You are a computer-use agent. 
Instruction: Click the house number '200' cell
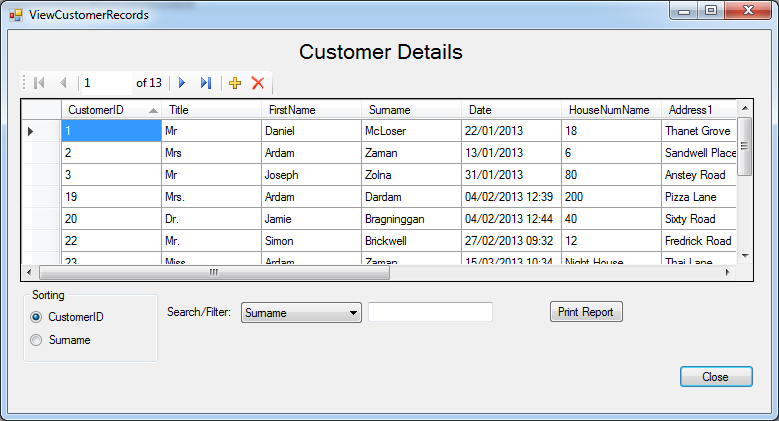[x=611, y=197]
